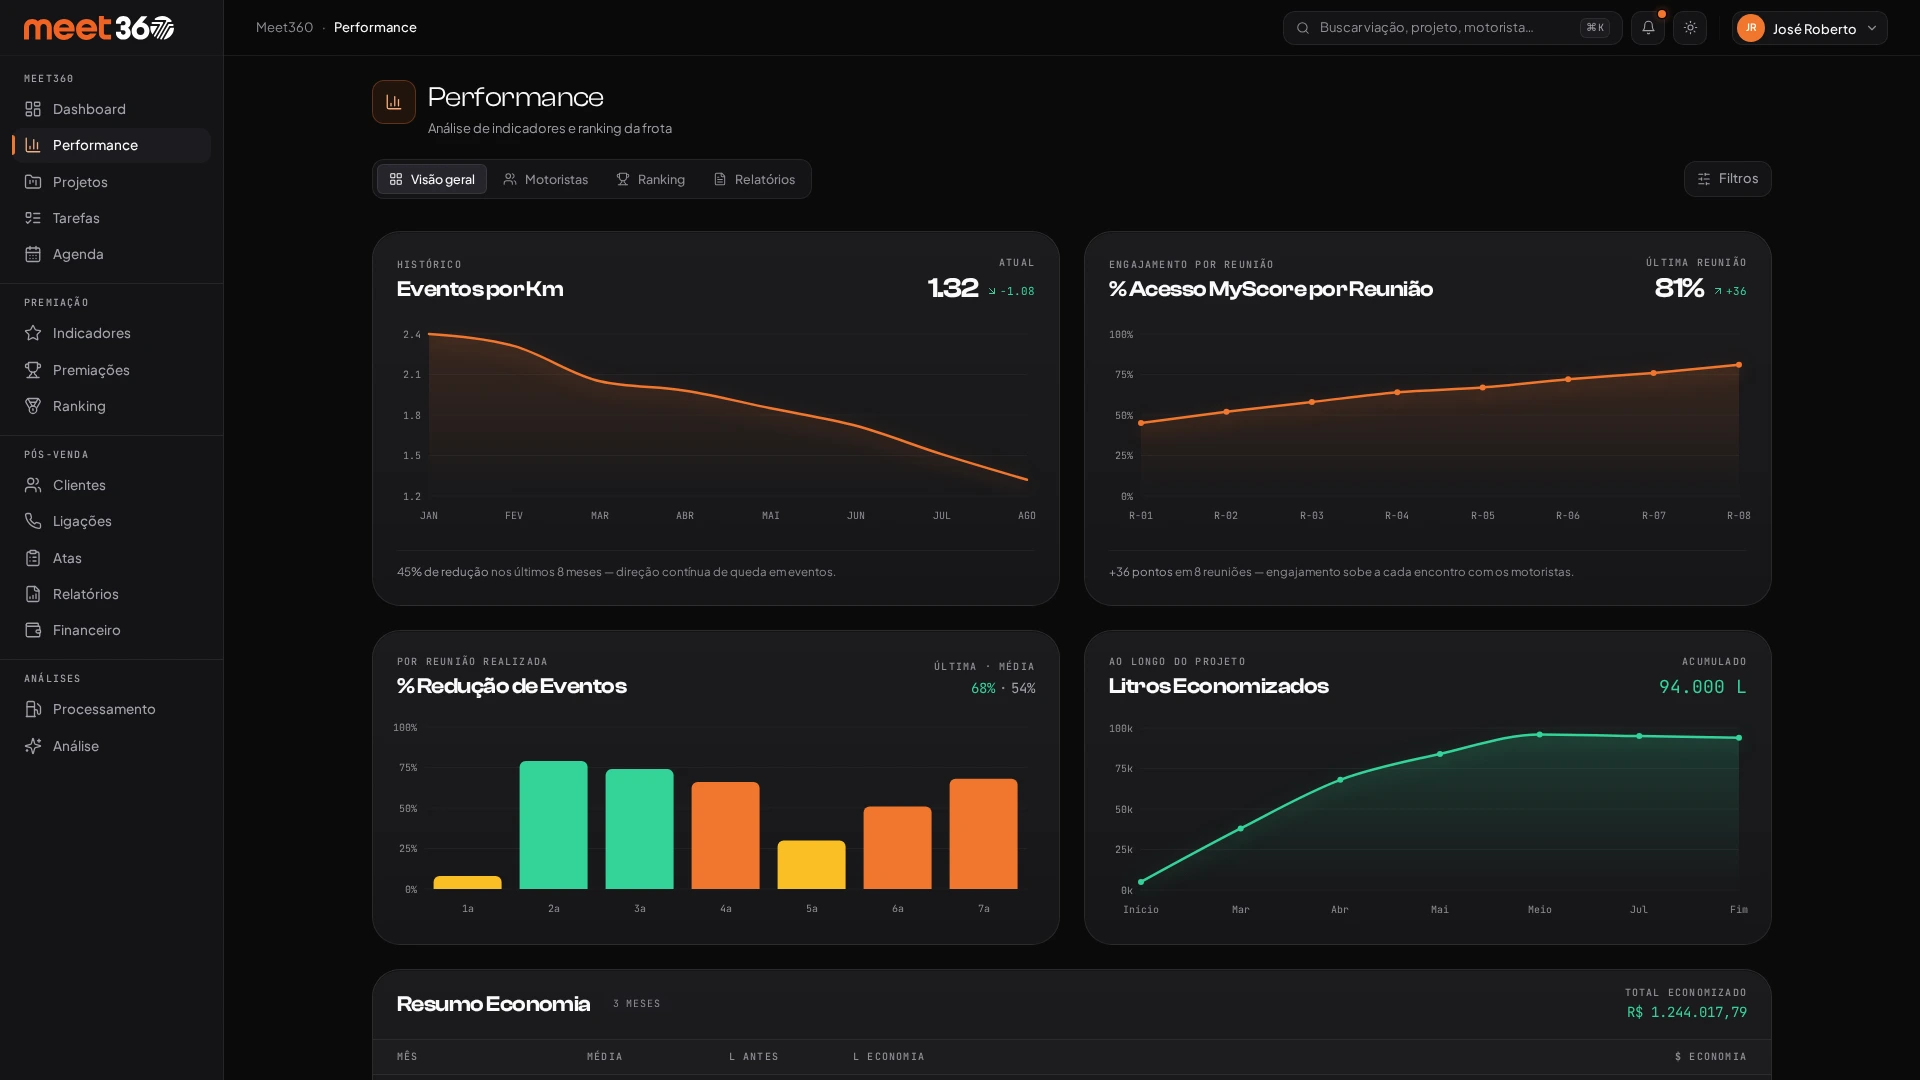This screenshot has height=1080, width=1920.
Task: Click the Premiações trophy icon
Action: (x=33, y=370)
